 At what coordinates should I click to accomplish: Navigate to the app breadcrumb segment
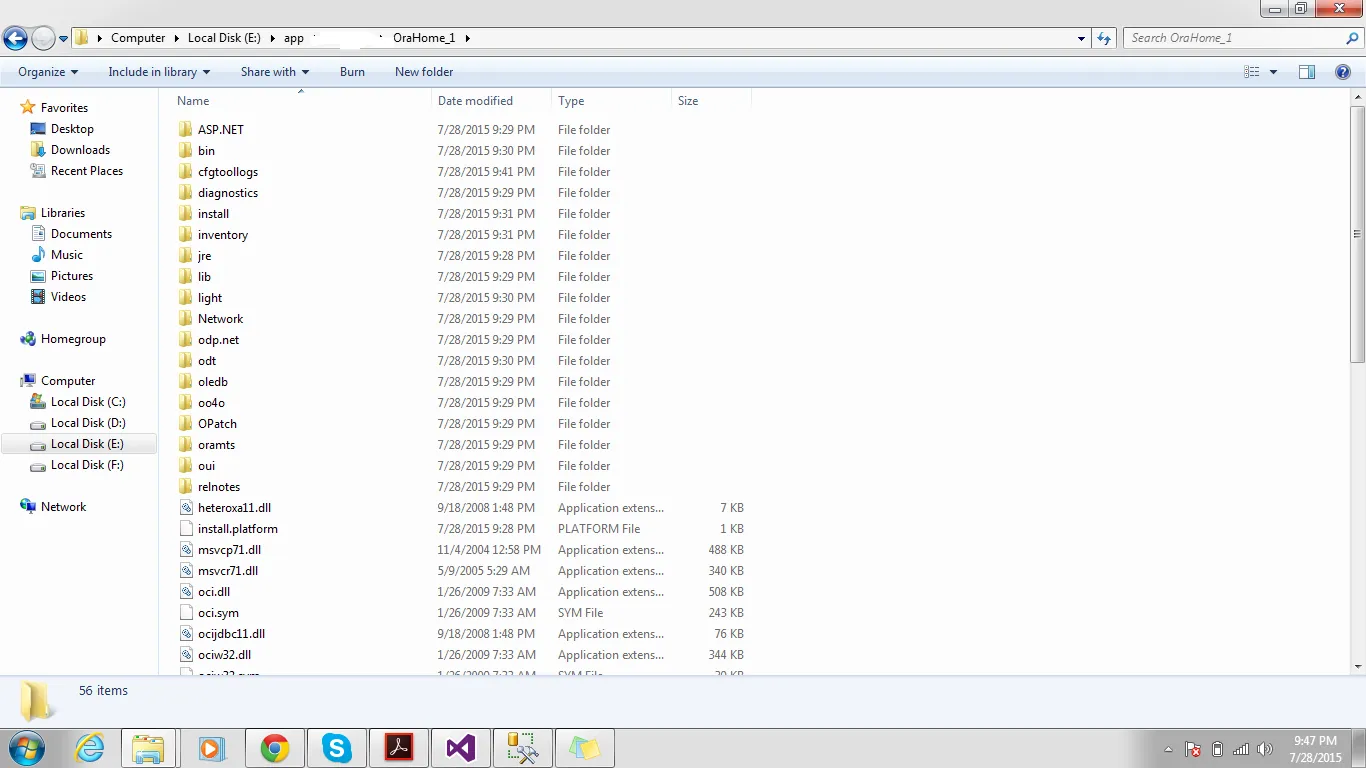pyautogui.click(x=293, y=38)
